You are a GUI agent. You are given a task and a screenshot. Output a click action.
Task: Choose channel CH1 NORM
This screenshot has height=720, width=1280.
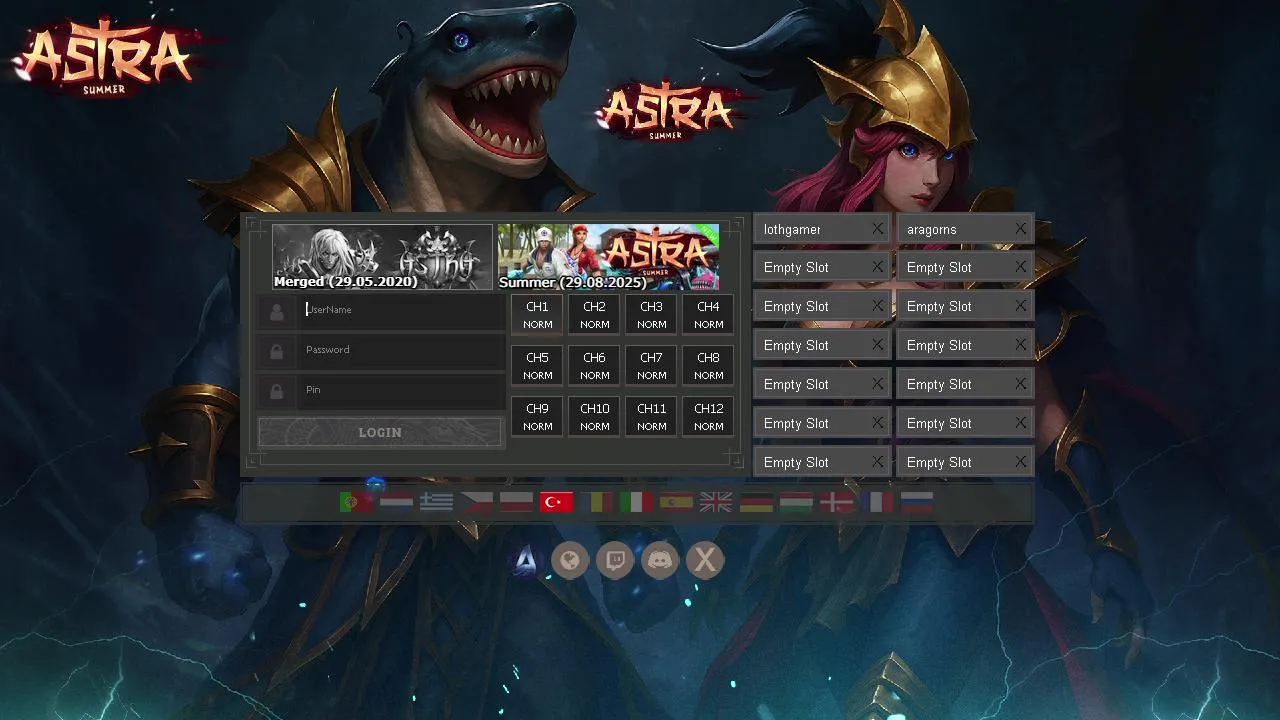pos(537,314)
